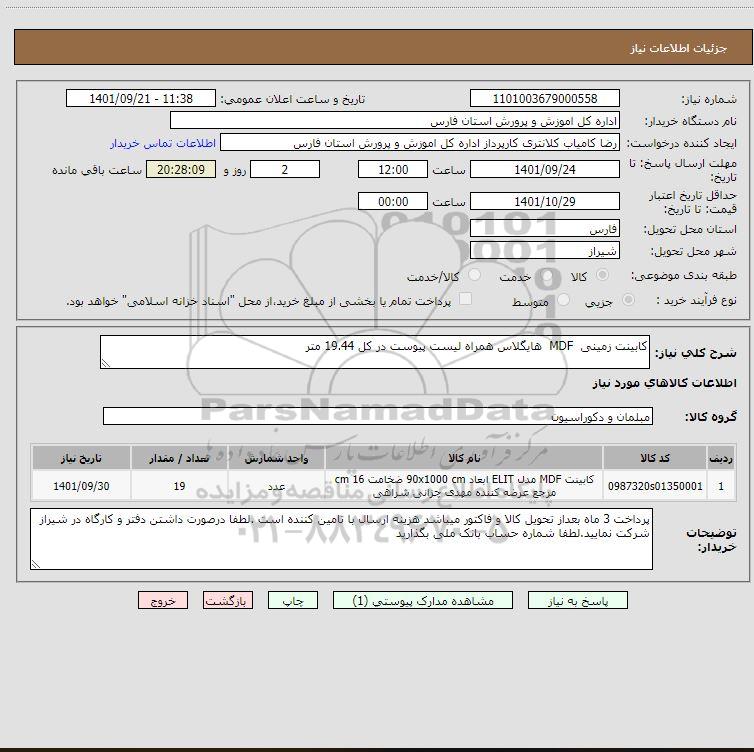Click the delivery province field فارس
The height and width of the screenshot is (752, 754).
tap(545, 228)
